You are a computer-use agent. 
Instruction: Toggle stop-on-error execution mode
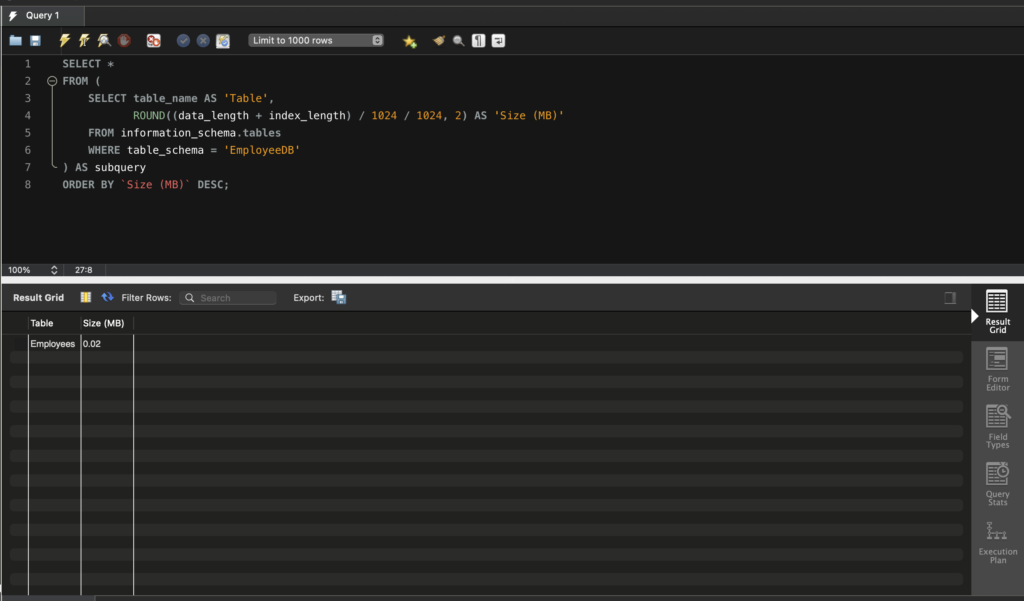click(x=153, y=41)
